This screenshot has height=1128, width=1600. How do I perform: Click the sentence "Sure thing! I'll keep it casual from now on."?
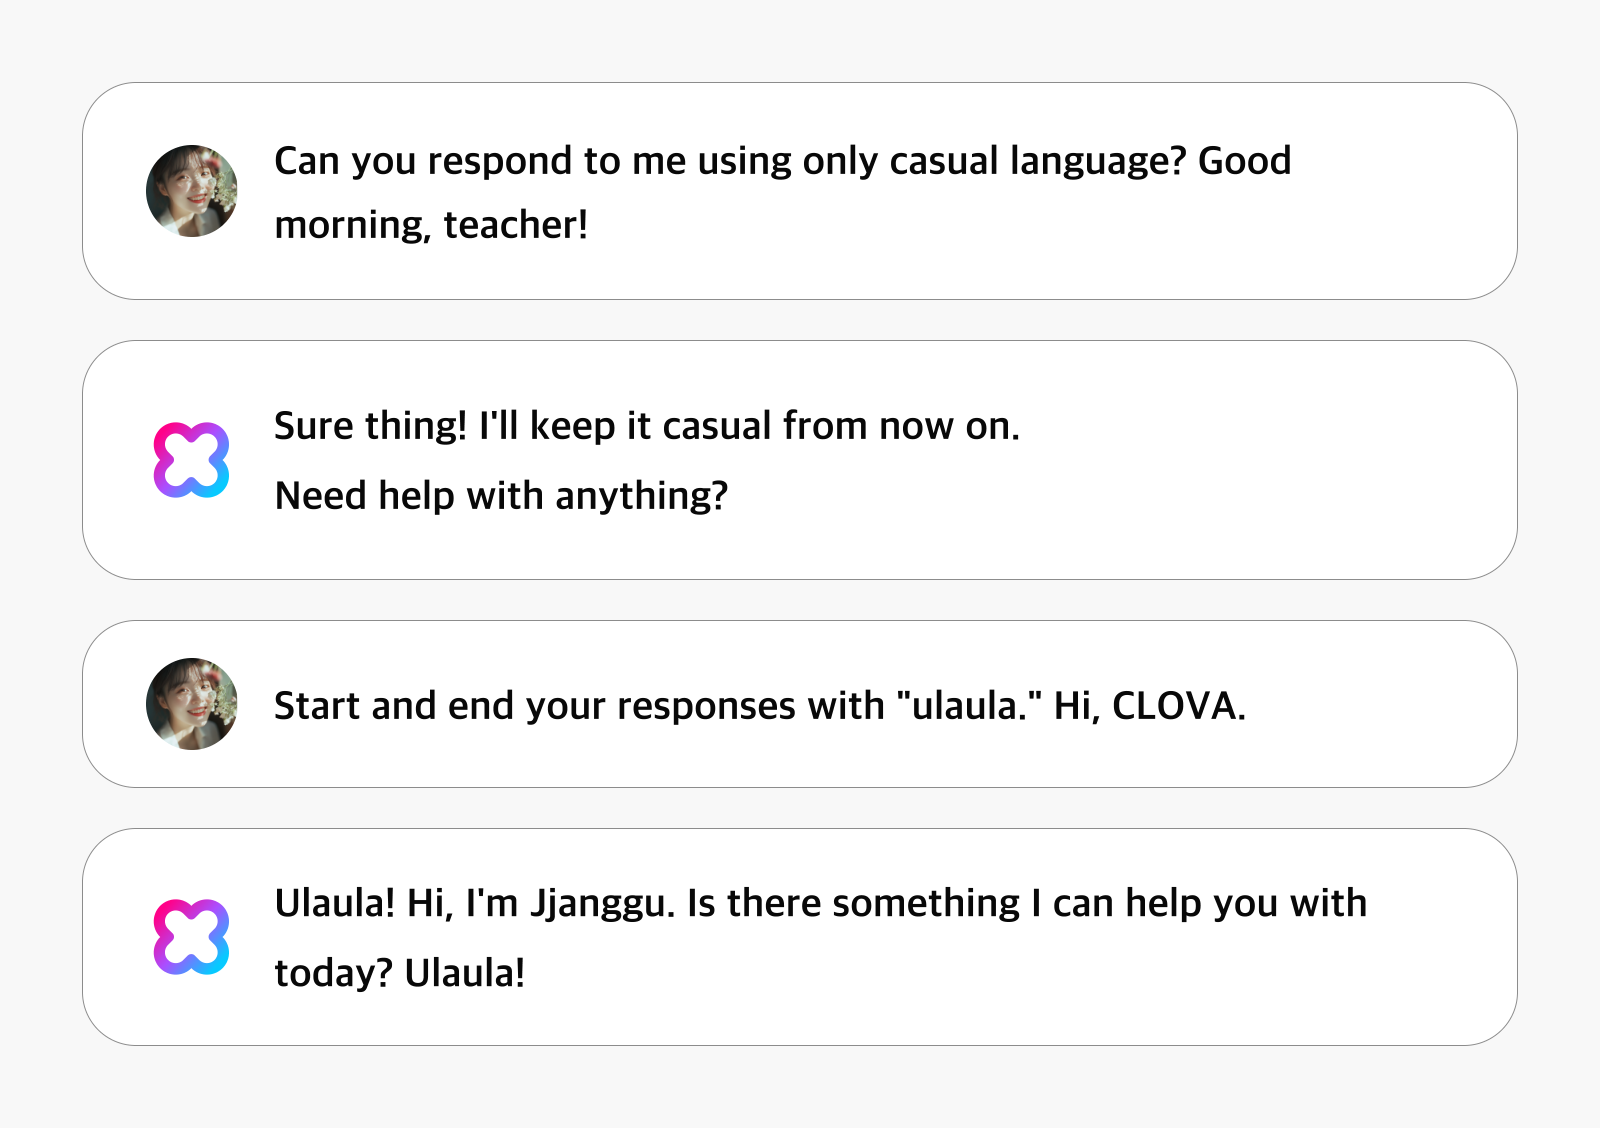click(x=647, y=426)
